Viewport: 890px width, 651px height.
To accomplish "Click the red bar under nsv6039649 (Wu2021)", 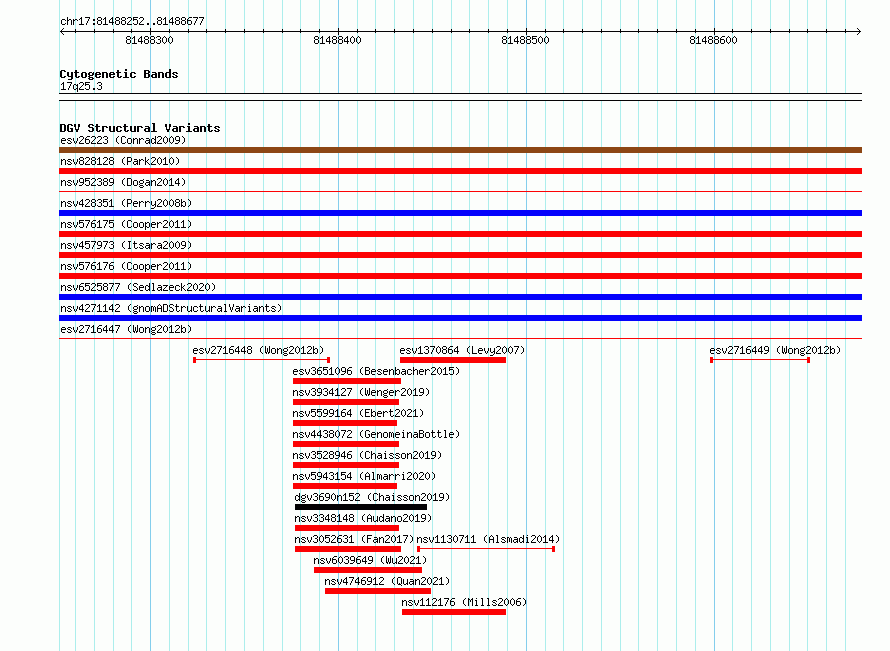I will point(368,570).
